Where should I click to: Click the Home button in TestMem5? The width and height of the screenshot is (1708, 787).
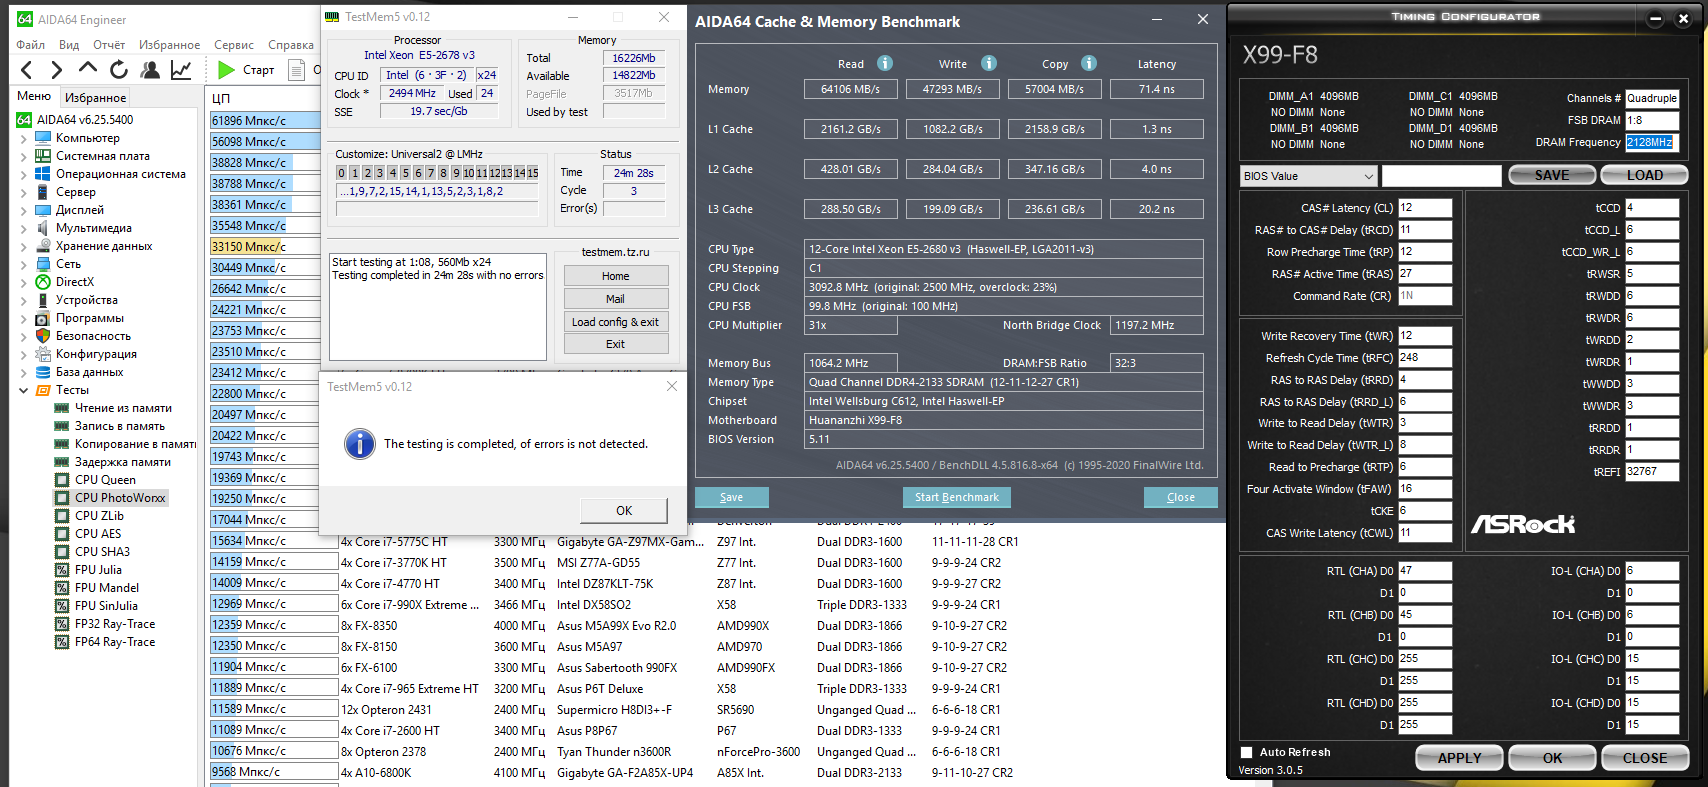616,276
